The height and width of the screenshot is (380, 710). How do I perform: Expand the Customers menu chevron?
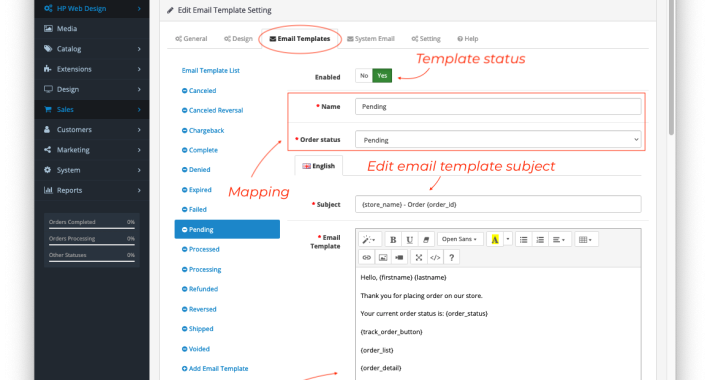coord(139,130)
